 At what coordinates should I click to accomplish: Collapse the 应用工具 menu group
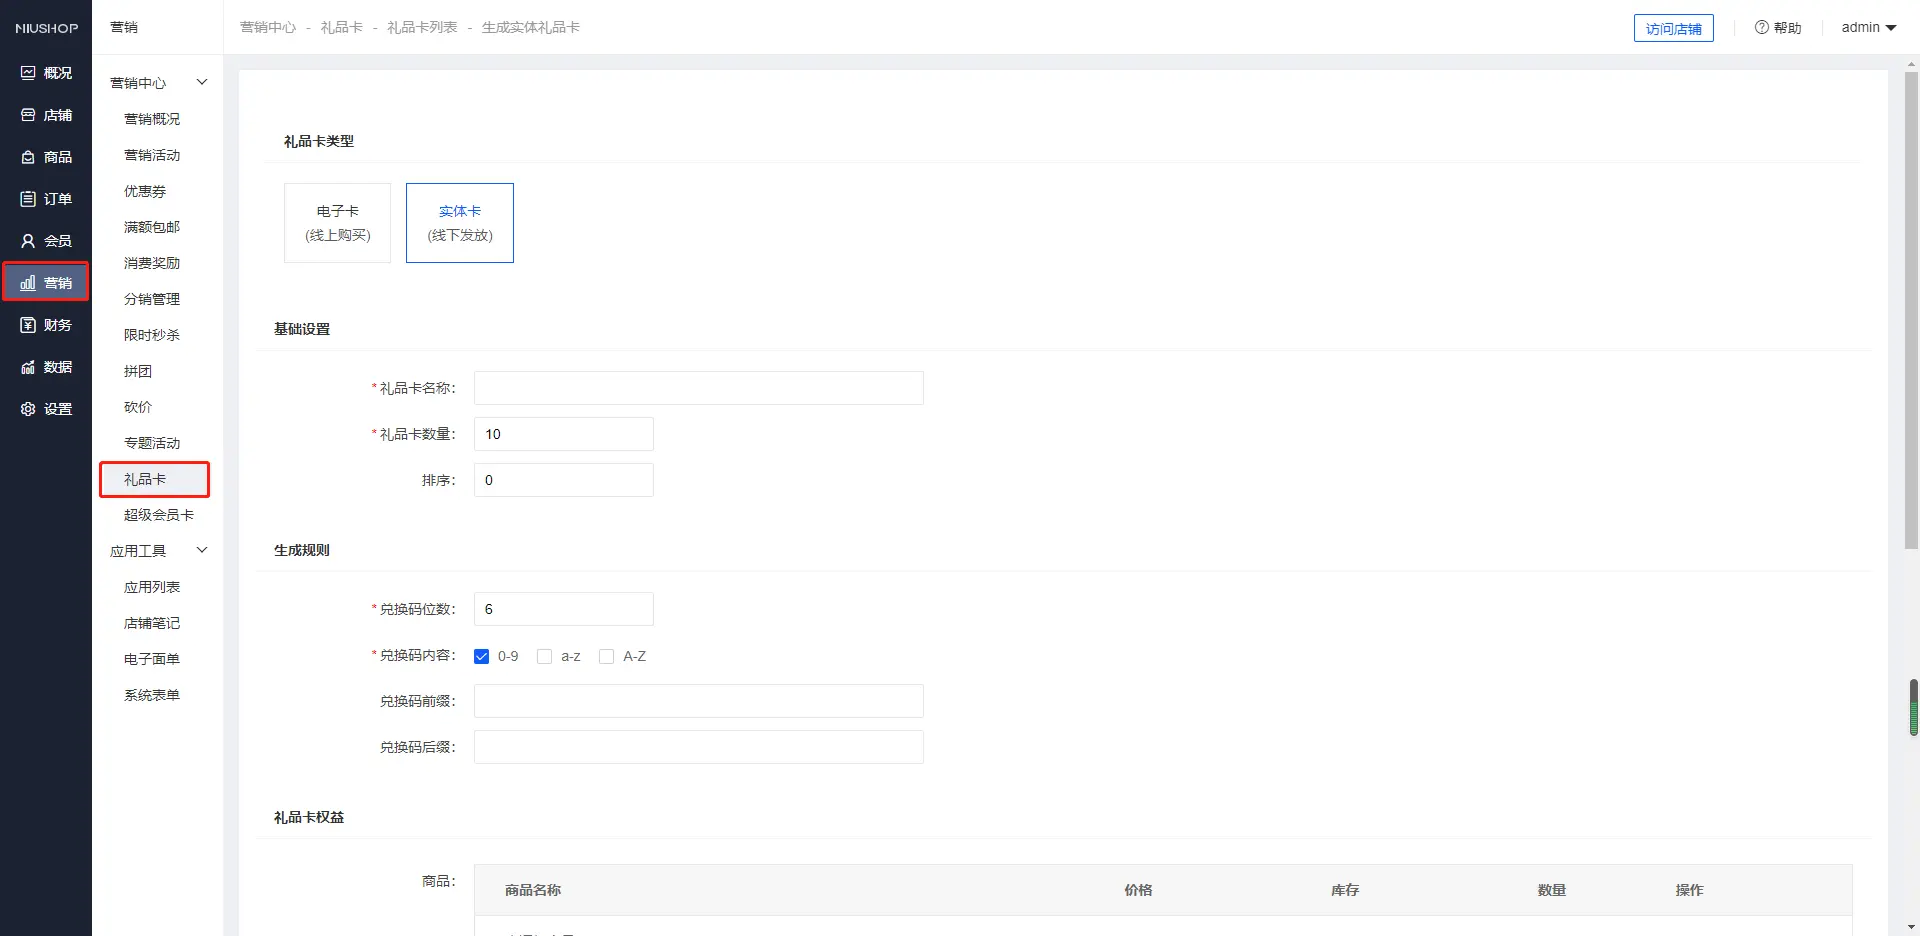pyautogui.click(x=201, y=550)
